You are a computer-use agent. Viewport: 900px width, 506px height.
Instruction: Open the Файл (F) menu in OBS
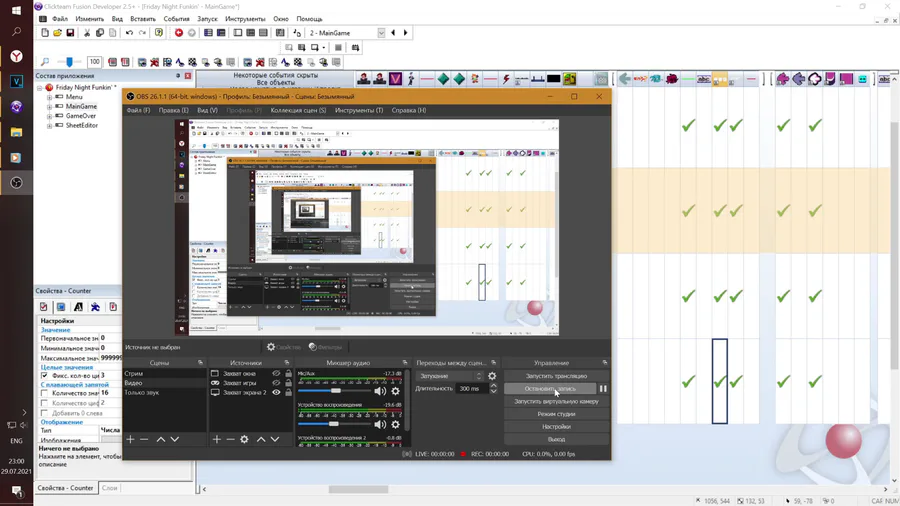(138, 110)
